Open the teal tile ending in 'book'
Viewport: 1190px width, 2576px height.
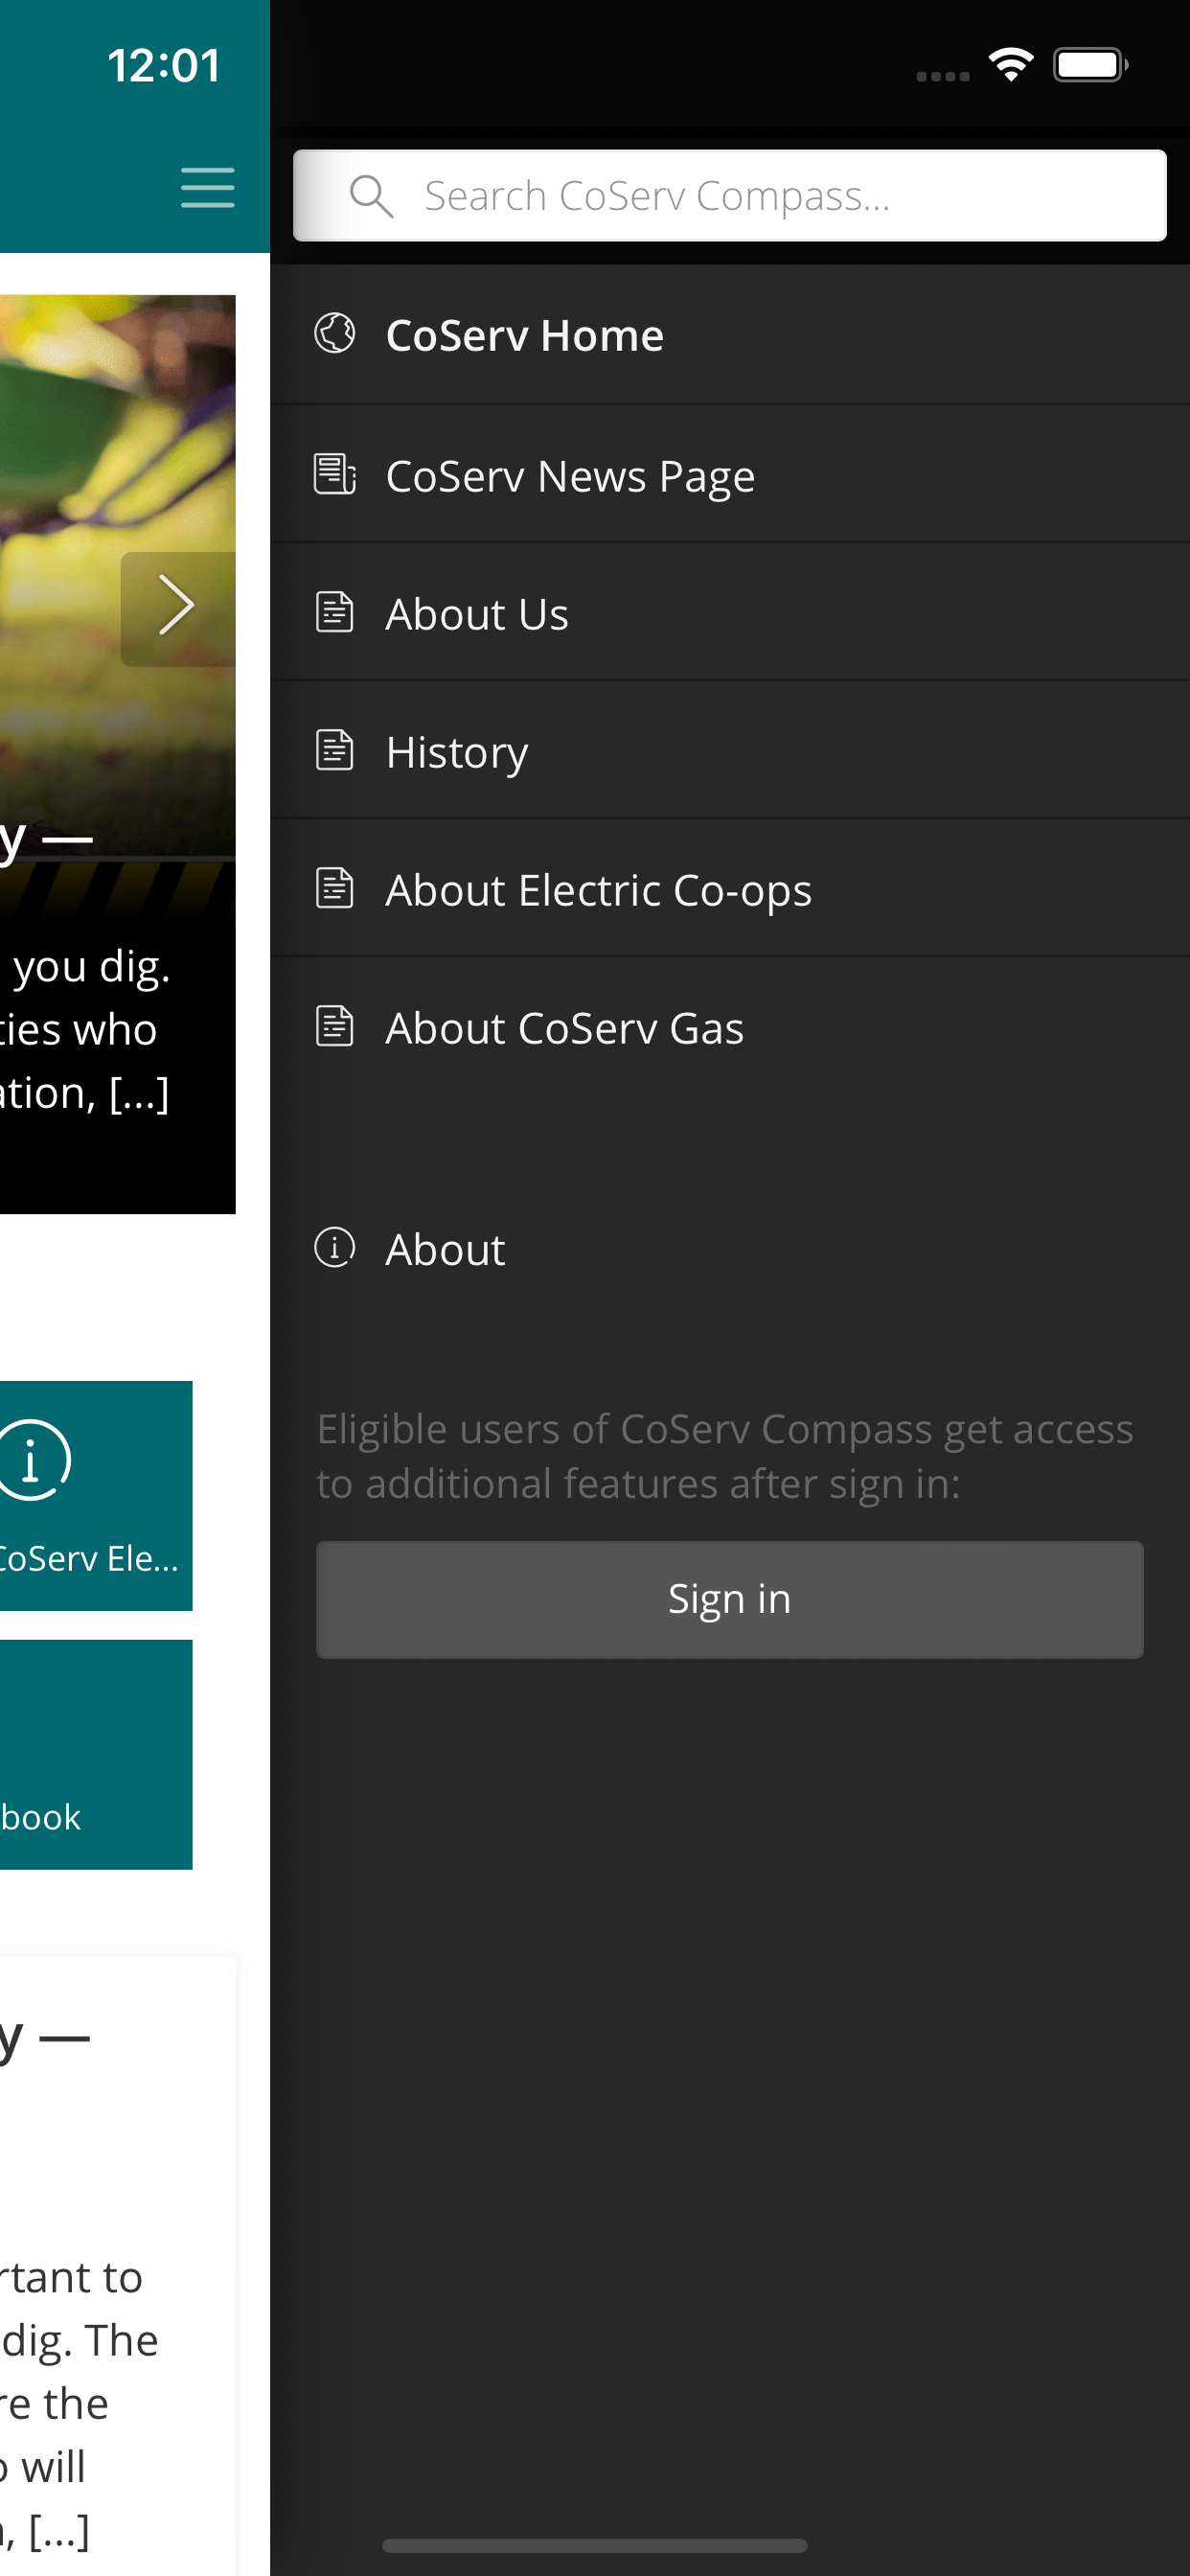(x=96, y=1754)
